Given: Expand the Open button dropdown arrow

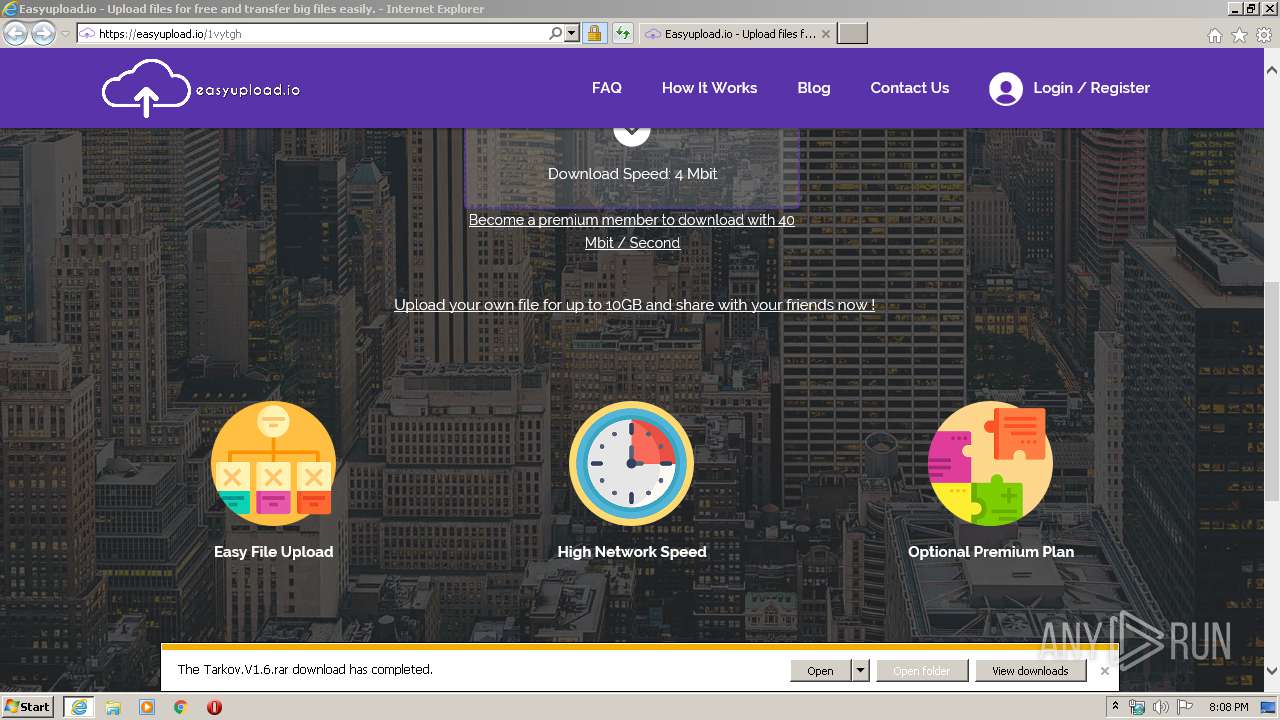Looking at the screenshot, I should click(860, 671).
